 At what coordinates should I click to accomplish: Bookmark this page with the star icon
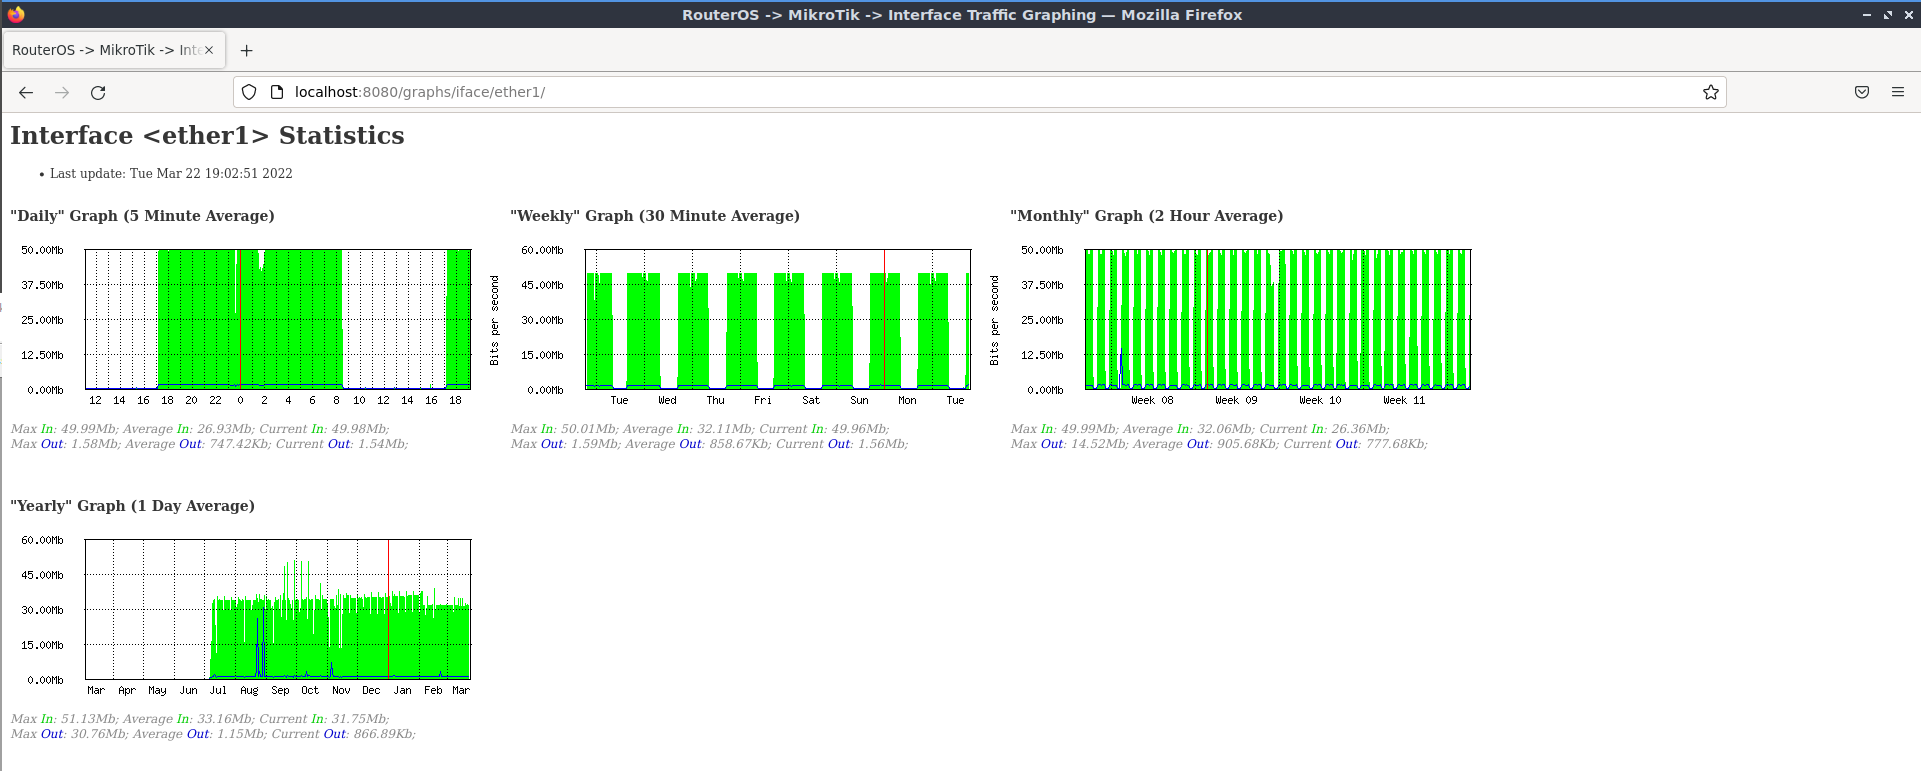tap(1711, 92)
